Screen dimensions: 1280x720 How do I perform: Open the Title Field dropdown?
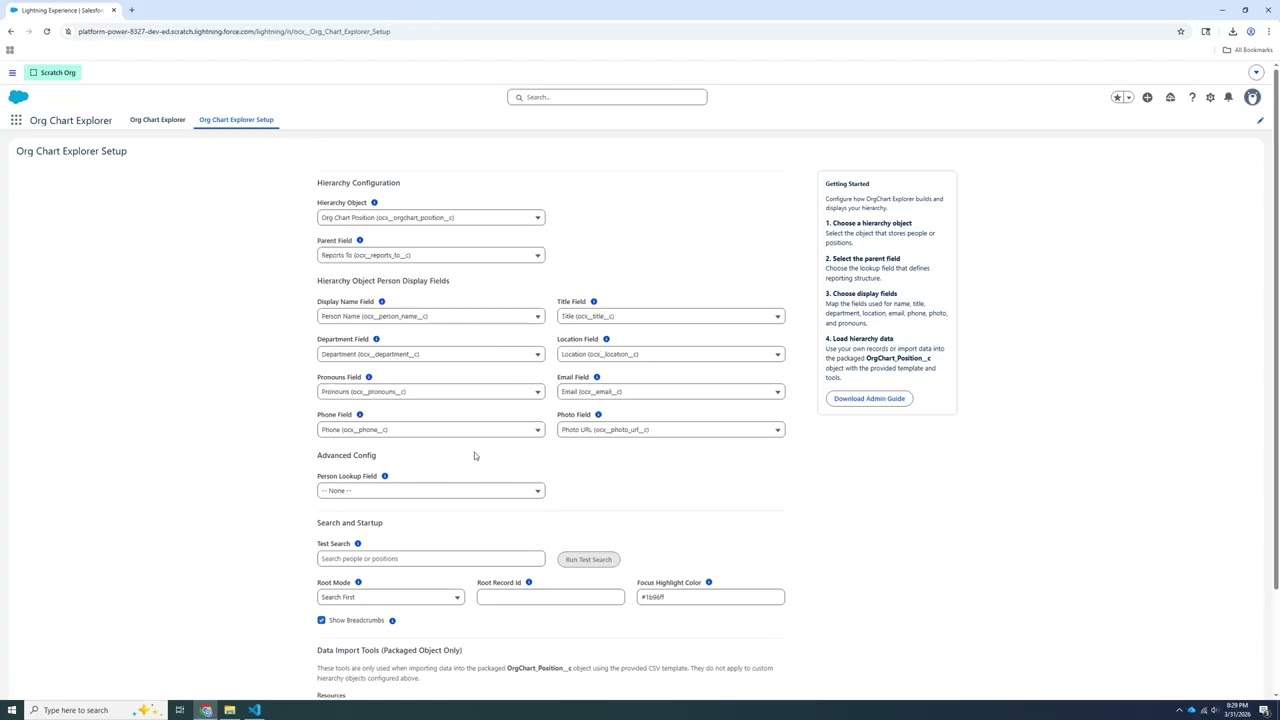coord(671,316)
